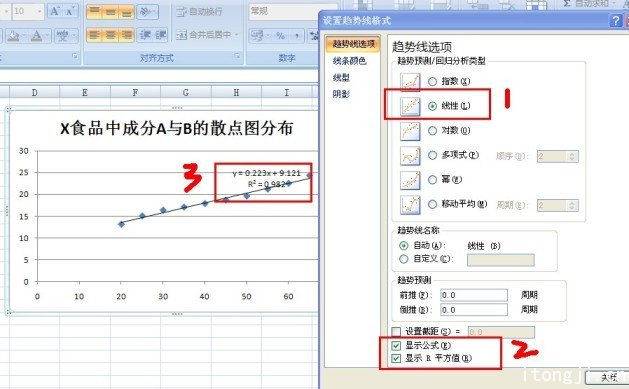This screenshot has width=629, height=389.
Task: Open the font color dropdown arrow
Action: (48, 36)
